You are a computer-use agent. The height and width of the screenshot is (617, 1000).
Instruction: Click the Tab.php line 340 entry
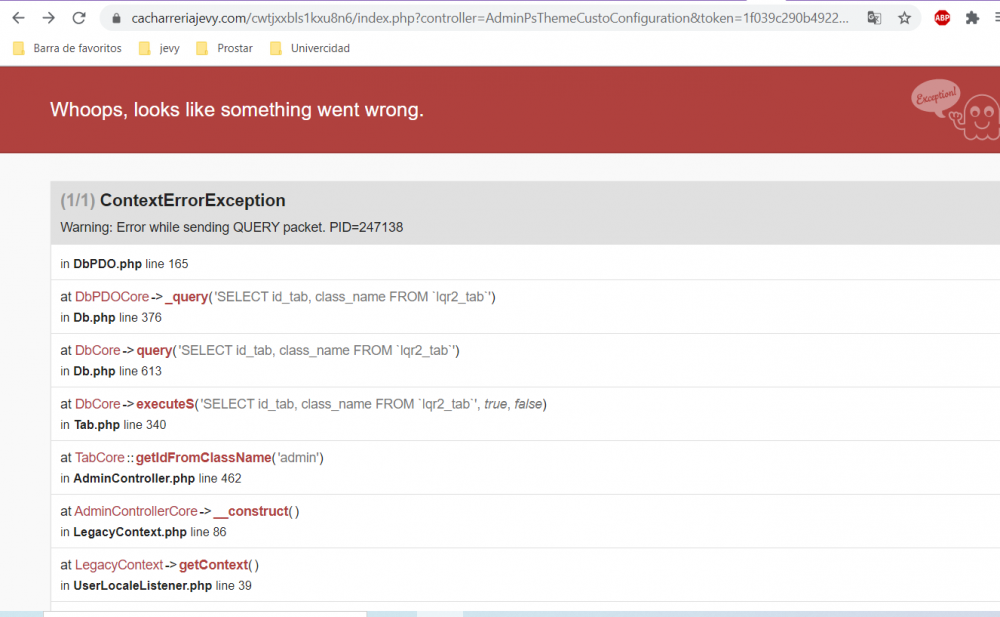114,424
